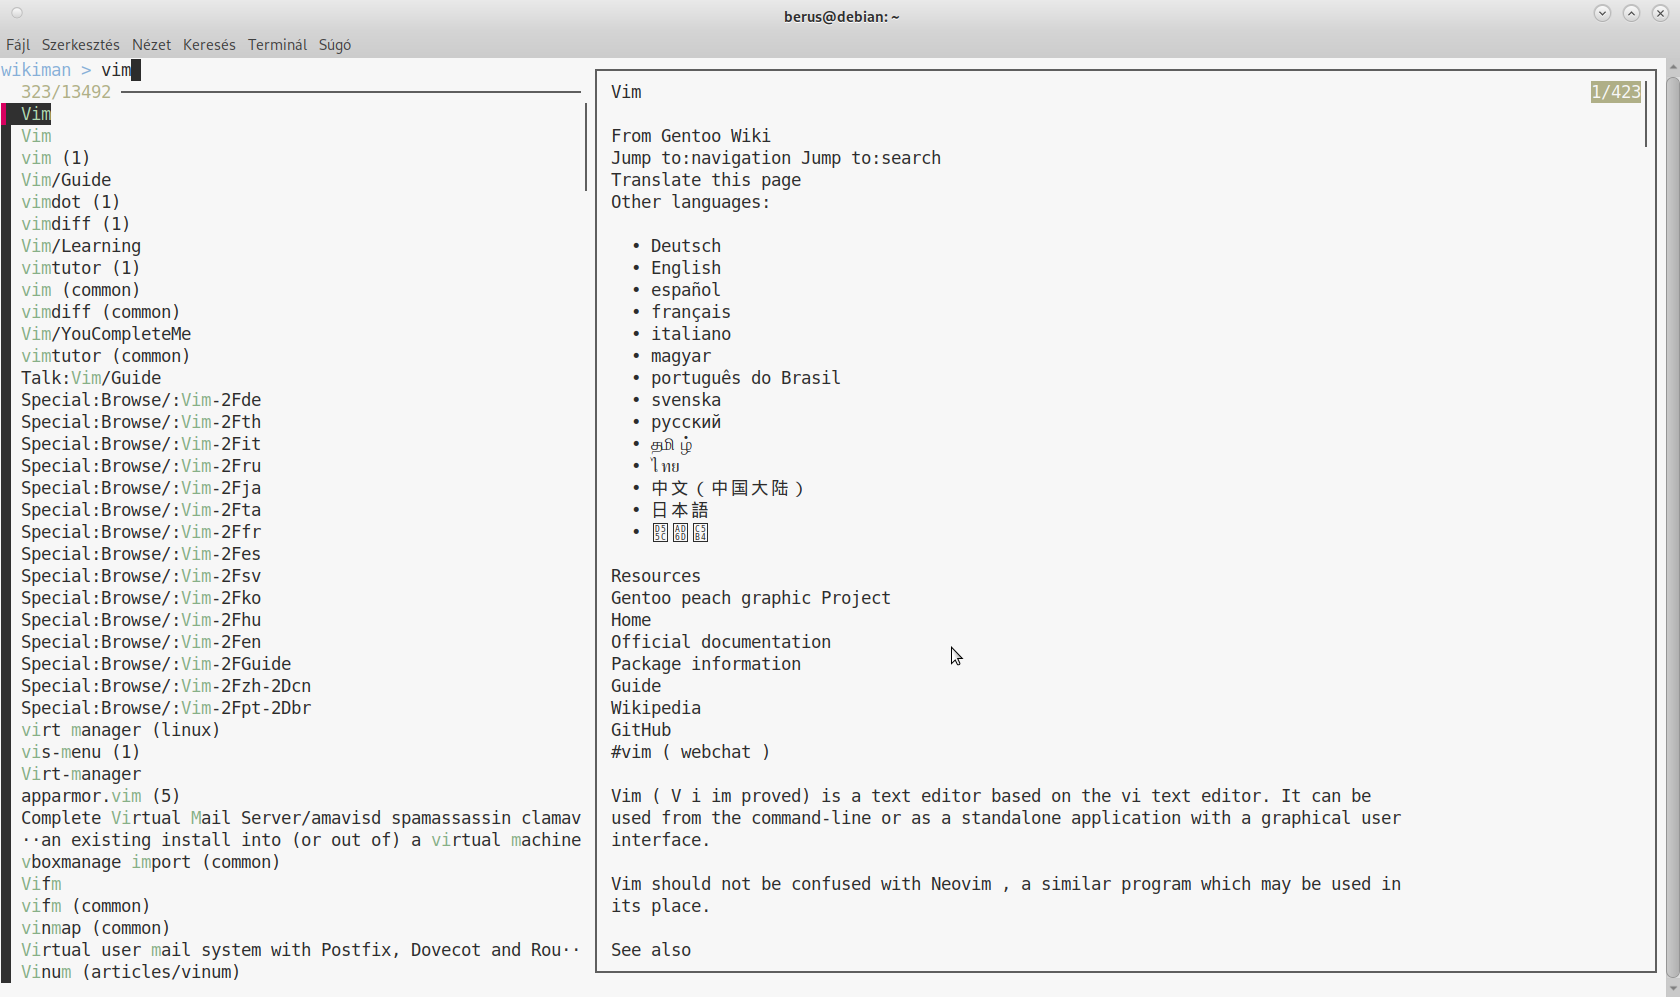
Task: Click 'português do Brasil' in language list
Action: (746, 378)
